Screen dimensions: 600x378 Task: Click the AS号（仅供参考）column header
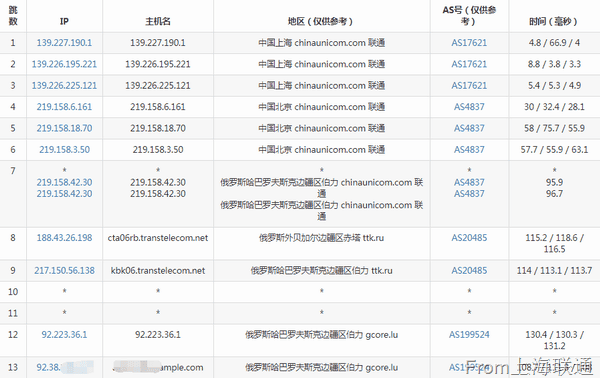[x=469, y=16]
